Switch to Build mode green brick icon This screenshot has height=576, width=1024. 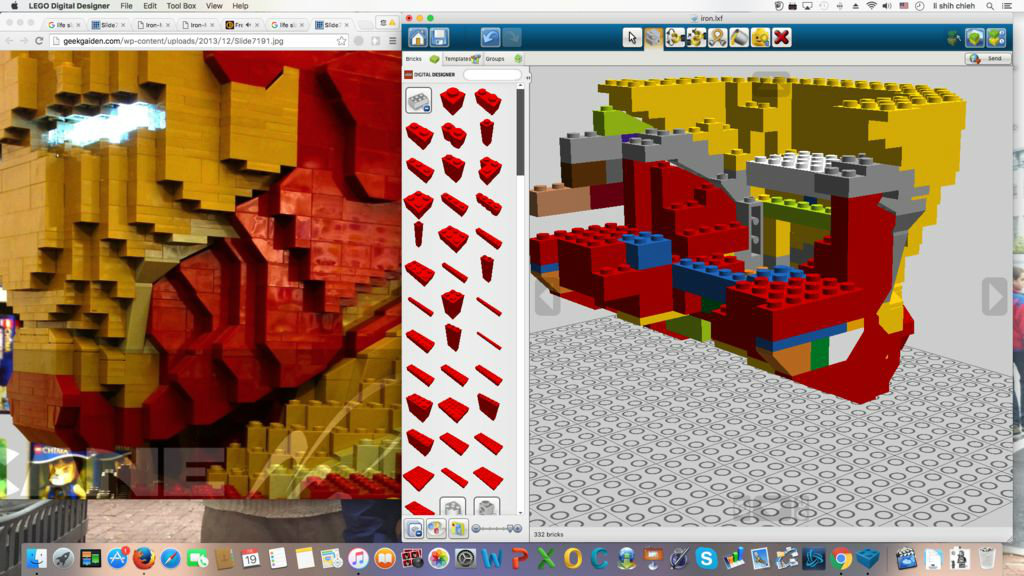point(953,38)
